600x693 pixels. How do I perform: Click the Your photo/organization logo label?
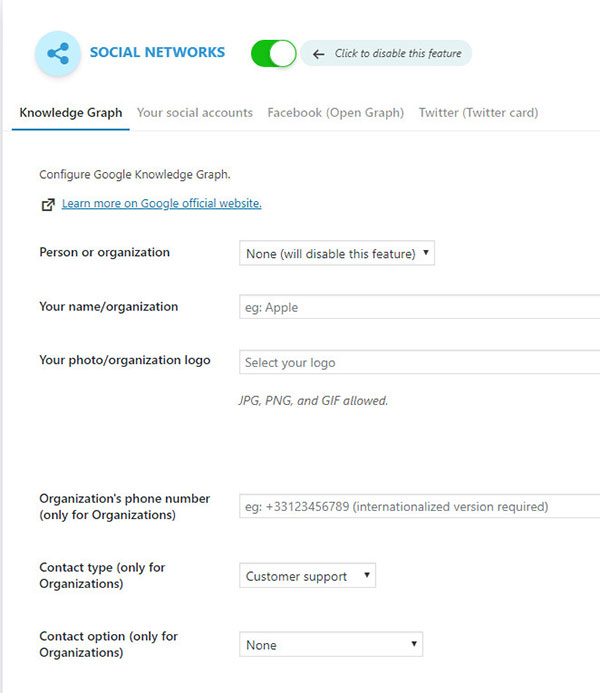(125, 360)
